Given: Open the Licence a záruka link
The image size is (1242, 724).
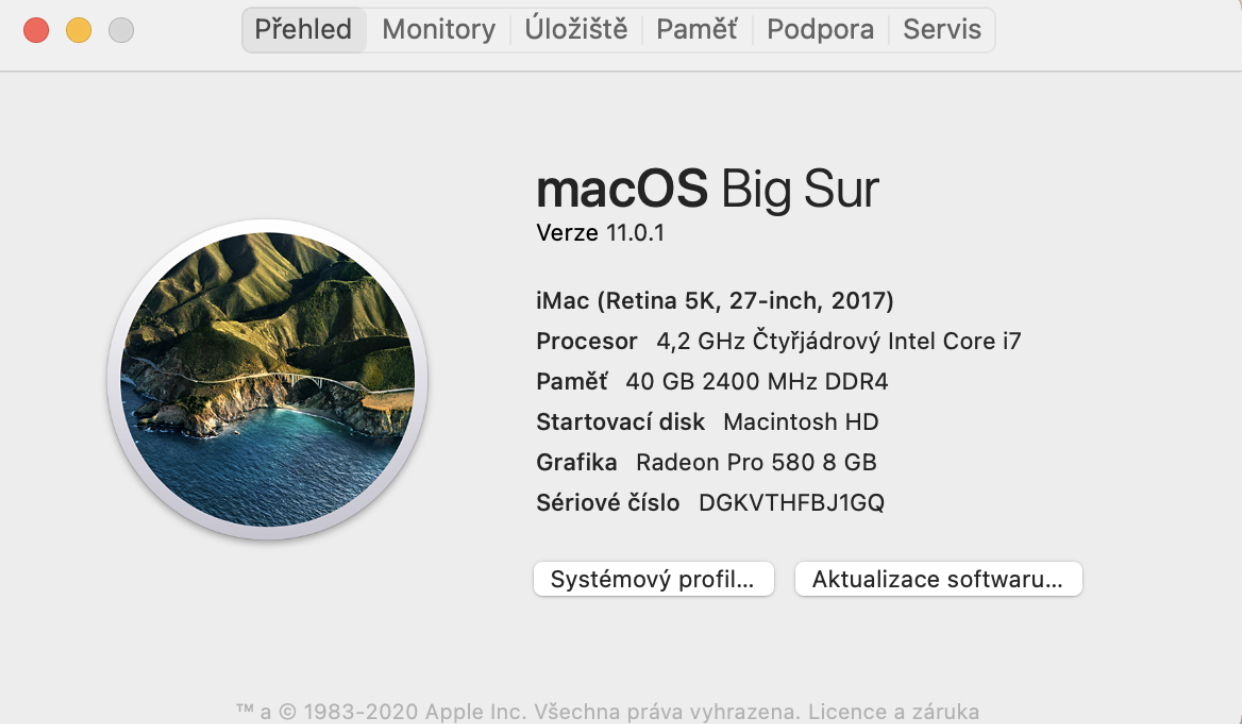Looking at the screenshot, I should click(892, 712).
